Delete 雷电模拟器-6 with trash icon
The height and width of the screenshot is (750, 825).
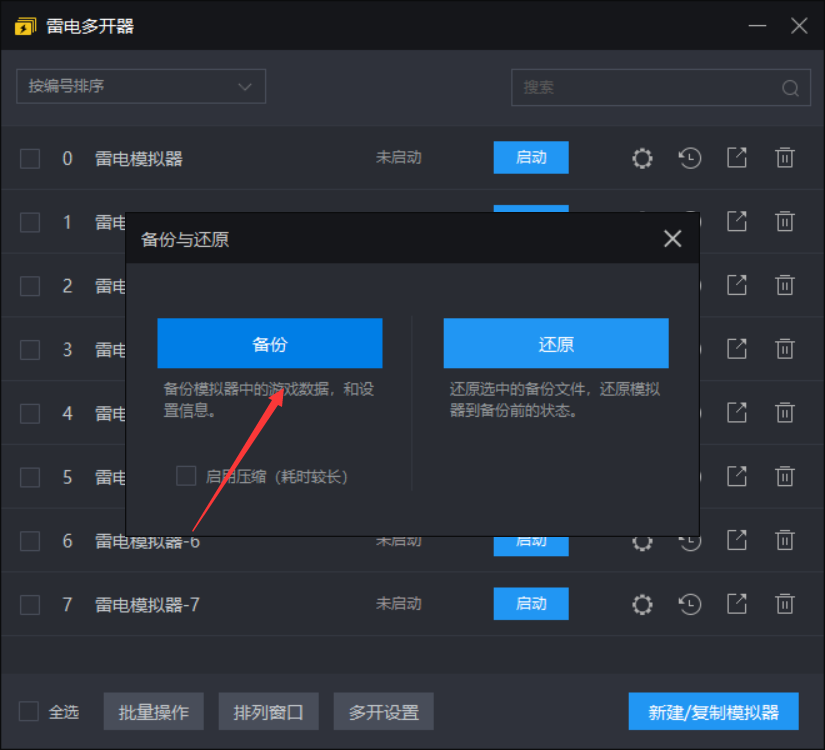784,540
